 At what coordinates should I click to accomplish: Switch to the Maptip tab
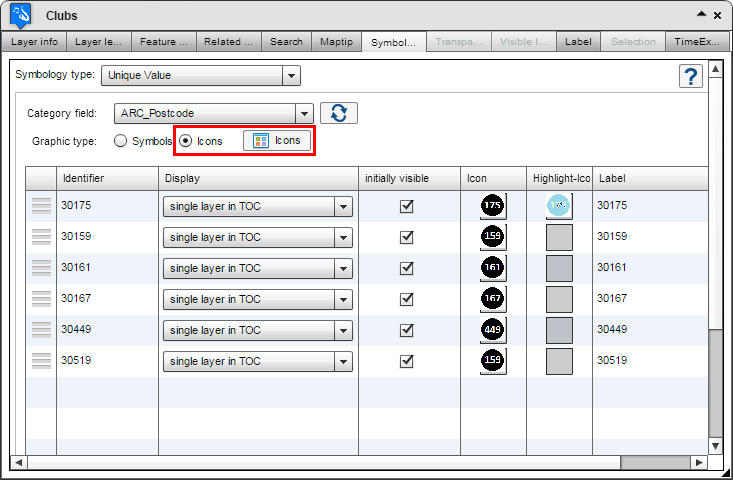[337, 42]
